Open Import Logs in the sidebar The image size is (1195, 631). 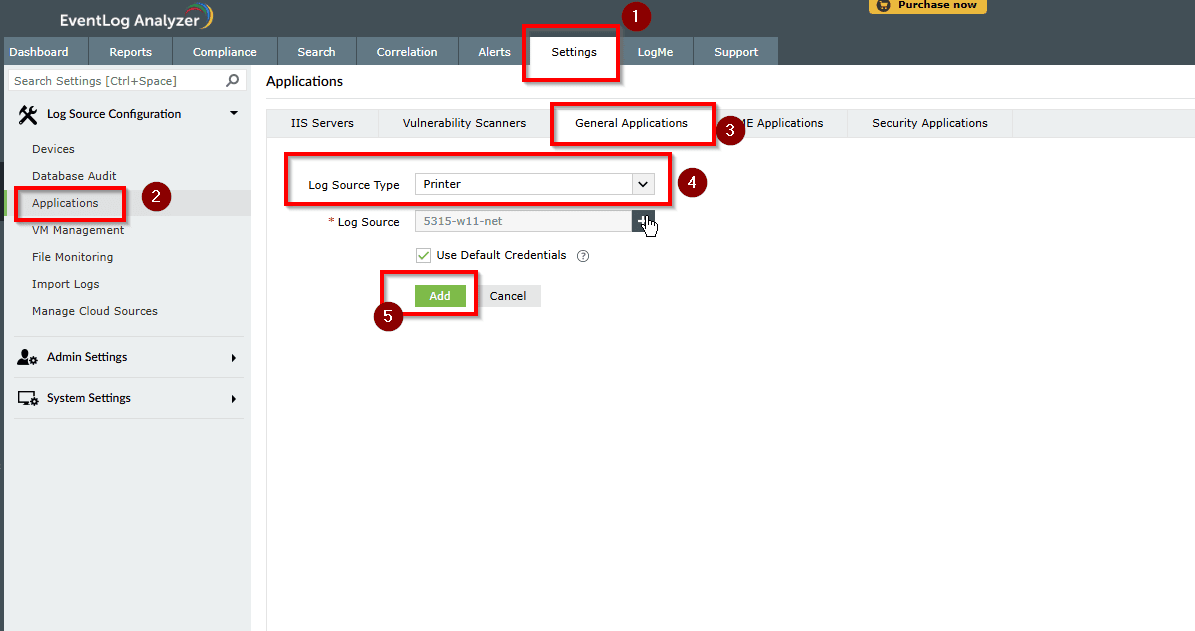(66, 284)
